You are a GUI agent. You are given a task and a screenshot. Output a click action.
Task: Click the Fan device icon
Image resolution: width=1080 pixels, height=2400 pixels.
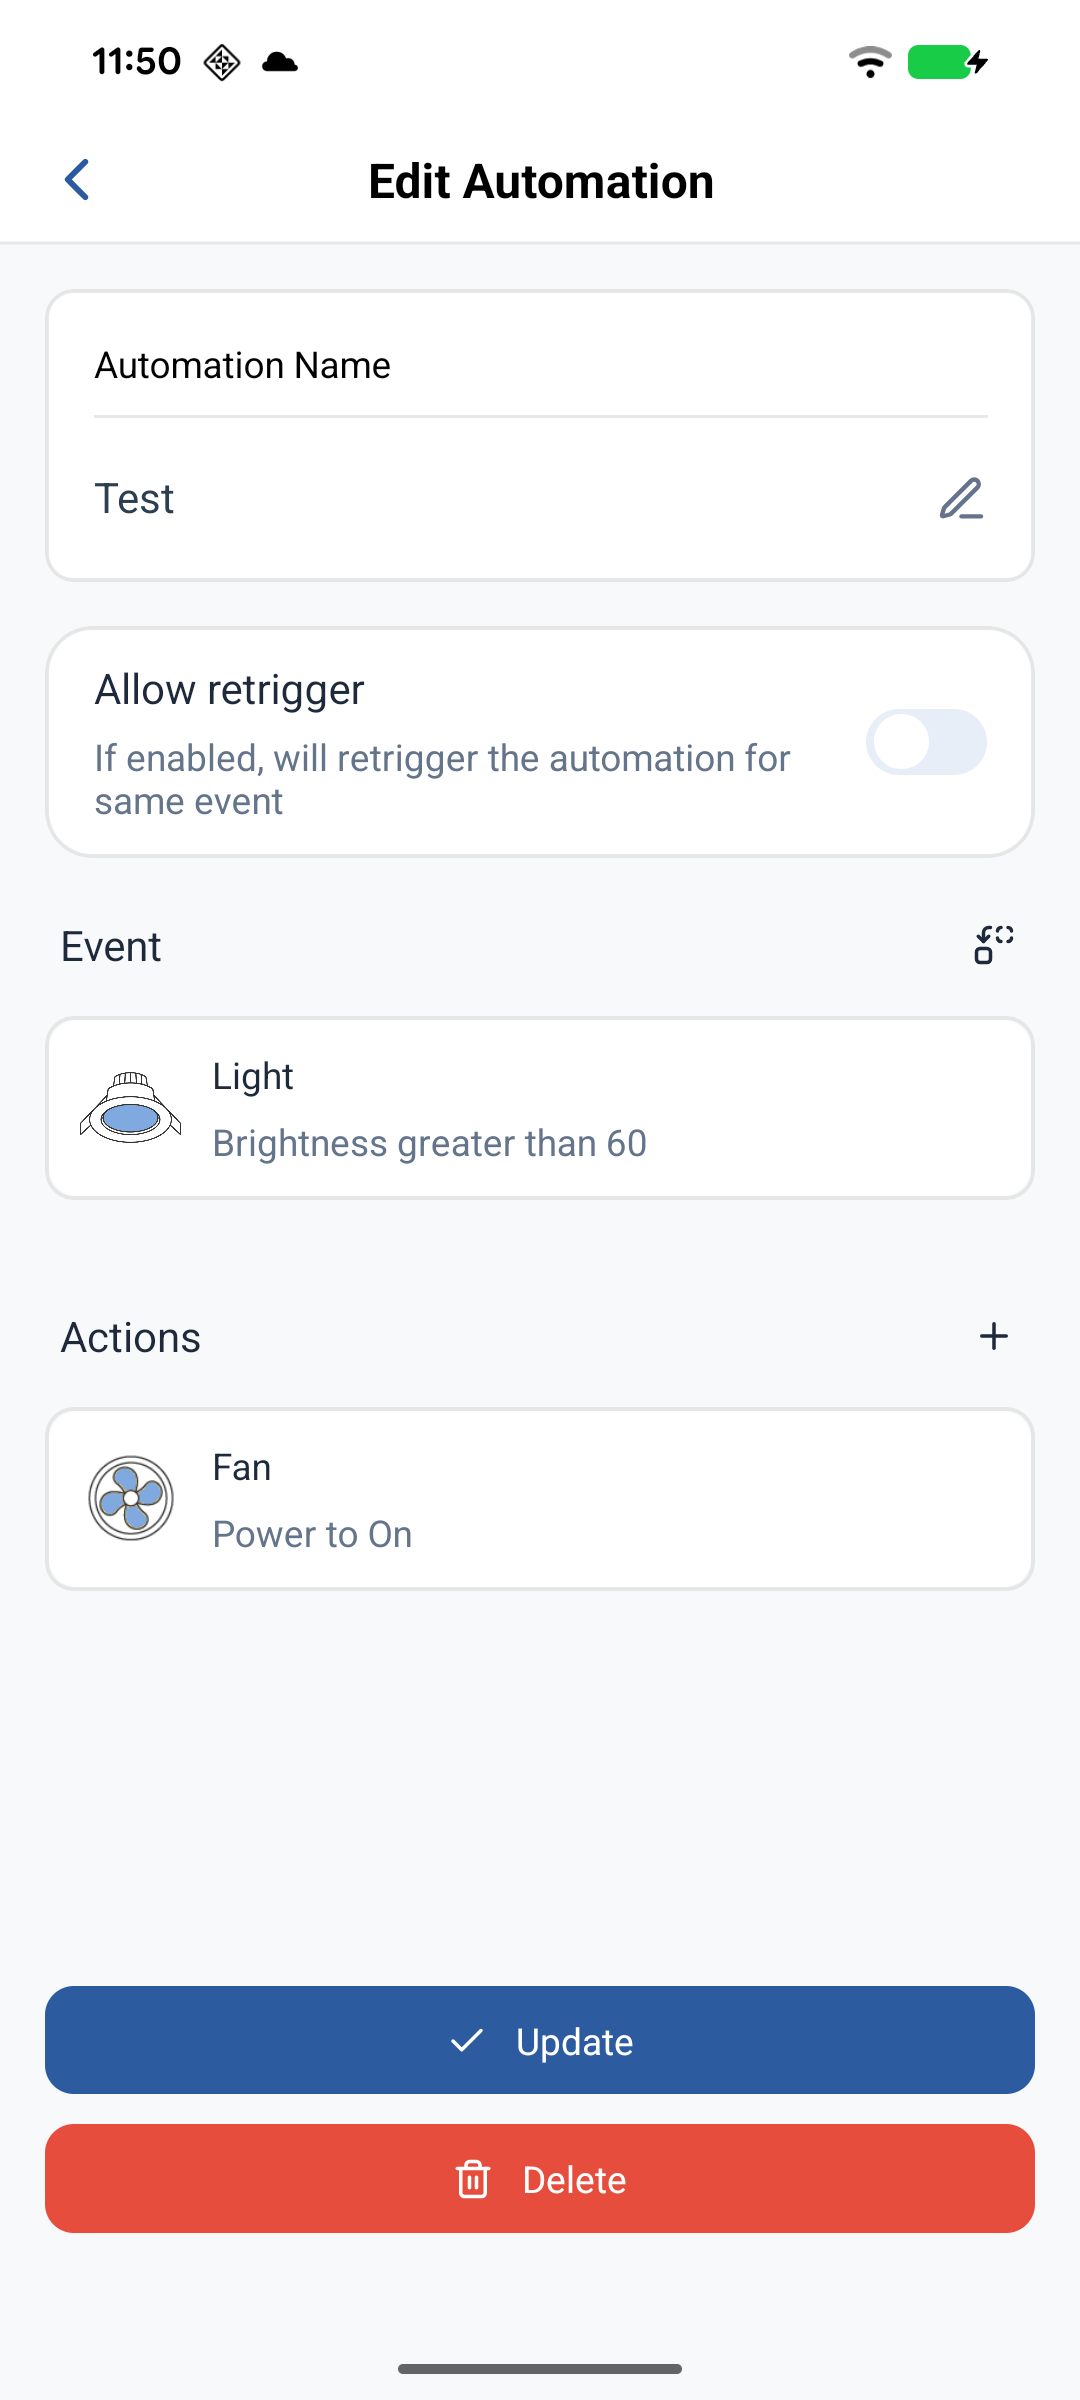click(x=131, y=1498)
